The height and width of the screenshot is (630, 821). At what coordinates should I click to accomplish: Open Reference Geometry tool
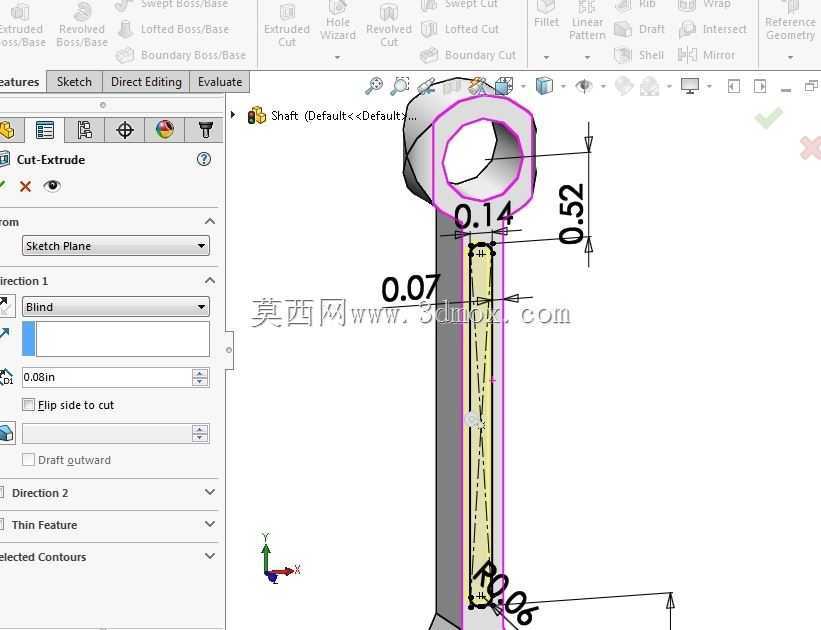790,21
